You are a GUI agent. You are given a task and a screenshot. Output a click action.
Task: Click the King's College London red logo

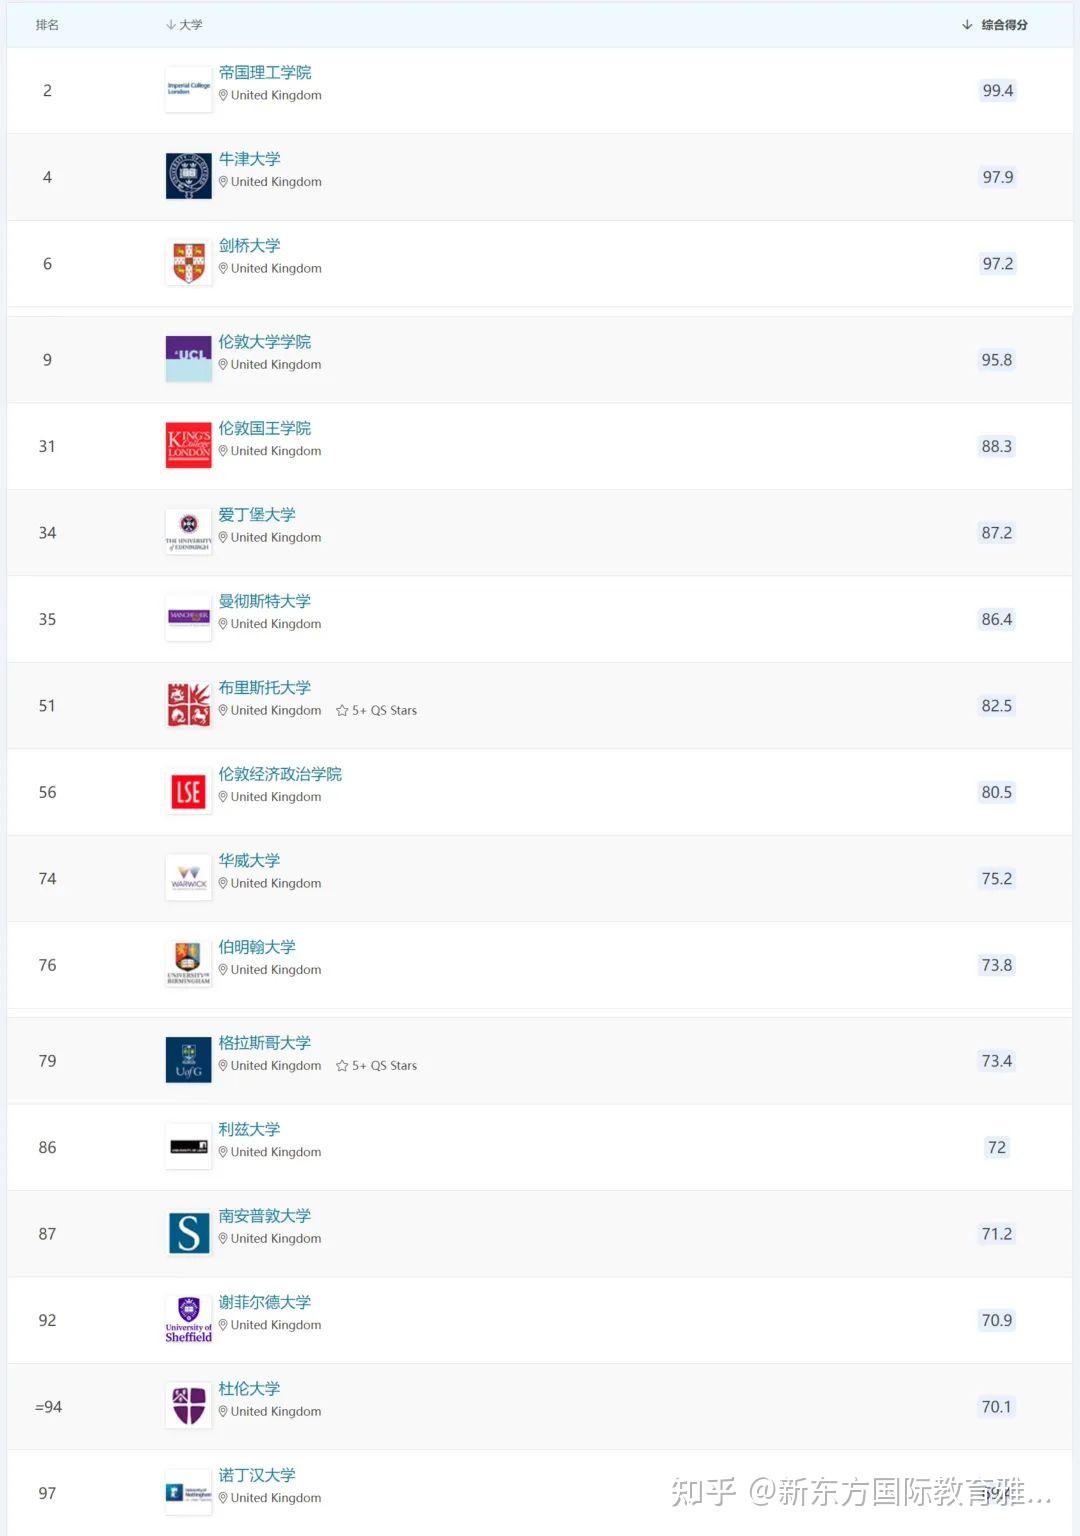coord(188,445)
